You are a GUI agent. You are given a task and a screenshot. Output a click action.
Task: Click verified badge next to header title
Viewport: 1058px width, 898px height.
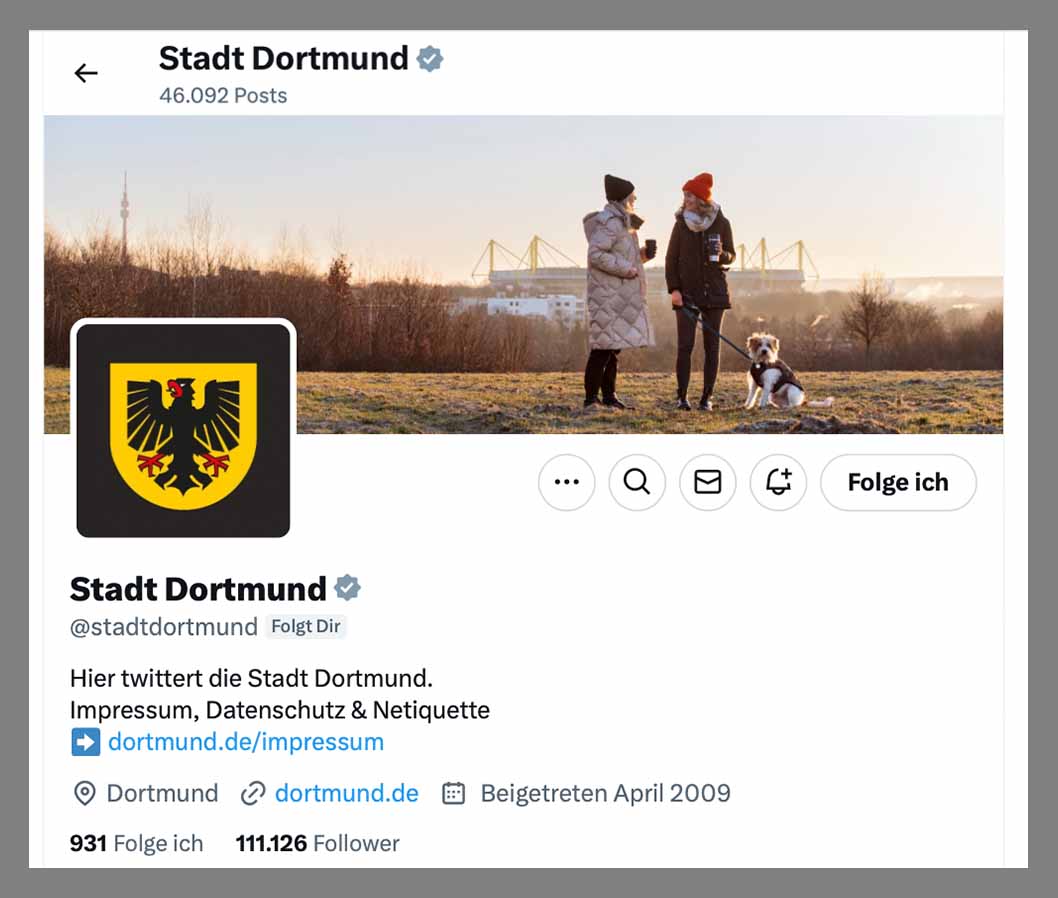430,59
